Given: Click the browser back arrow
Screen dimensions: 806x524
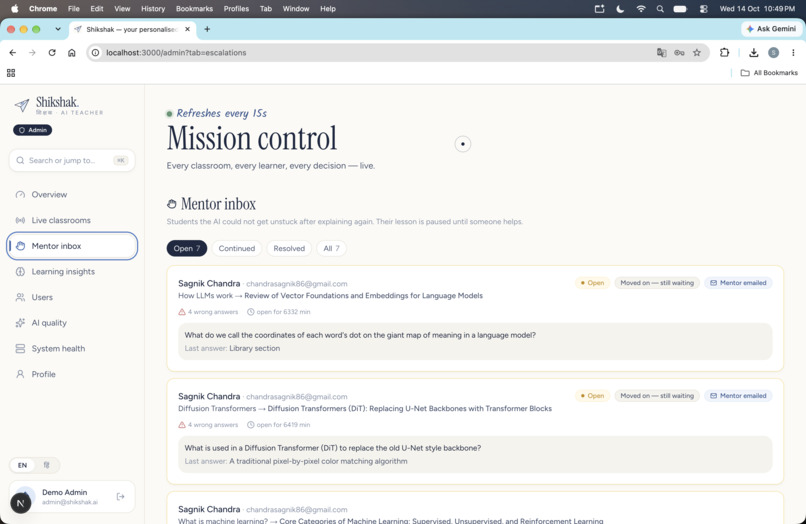Looking at the screenshot, I should tap(13, 52).
